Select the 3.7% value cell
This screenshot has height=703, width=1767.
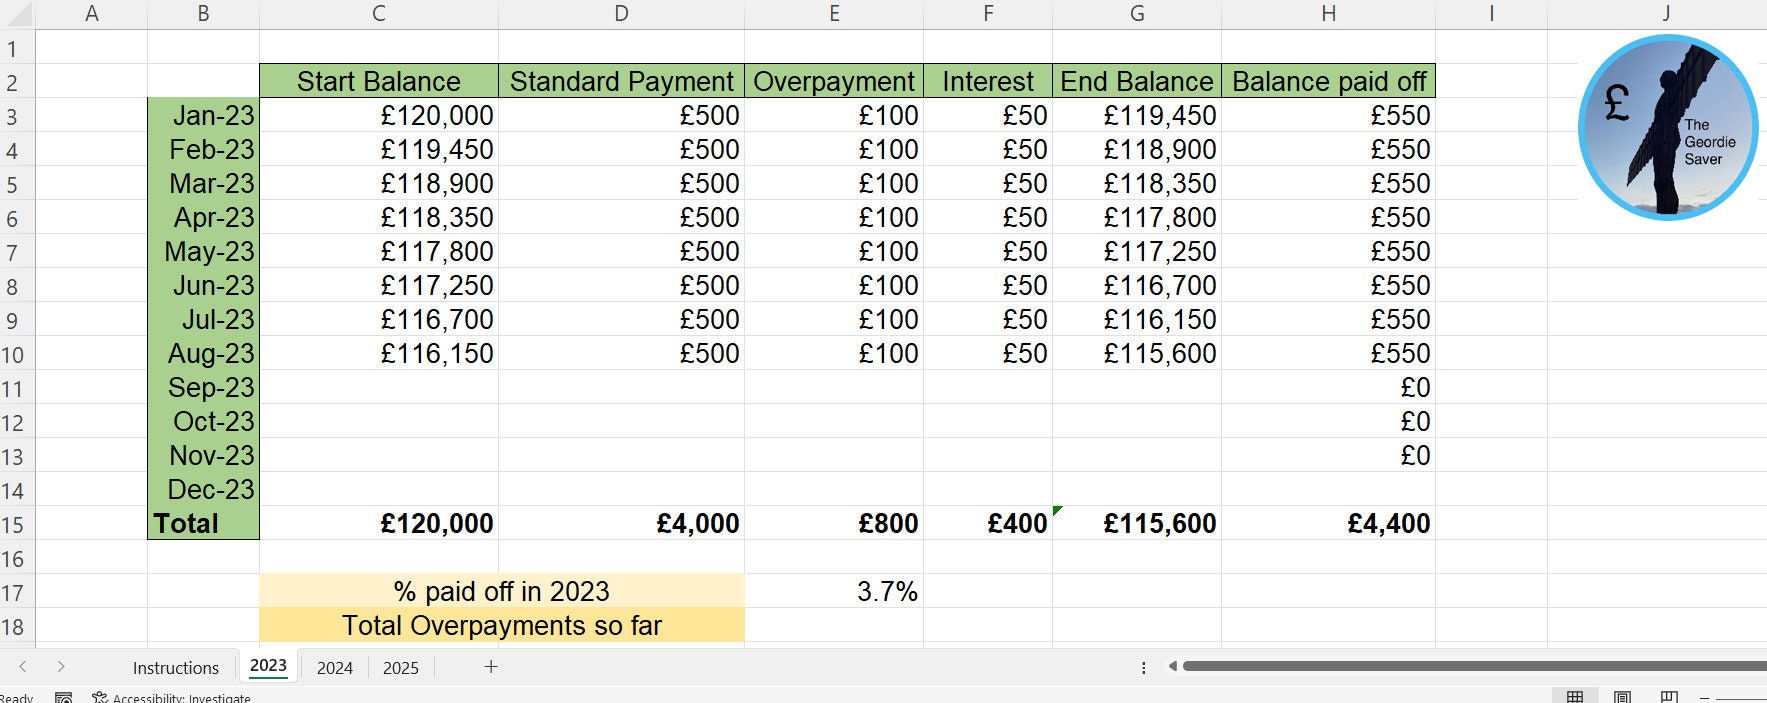pos(834,591)
